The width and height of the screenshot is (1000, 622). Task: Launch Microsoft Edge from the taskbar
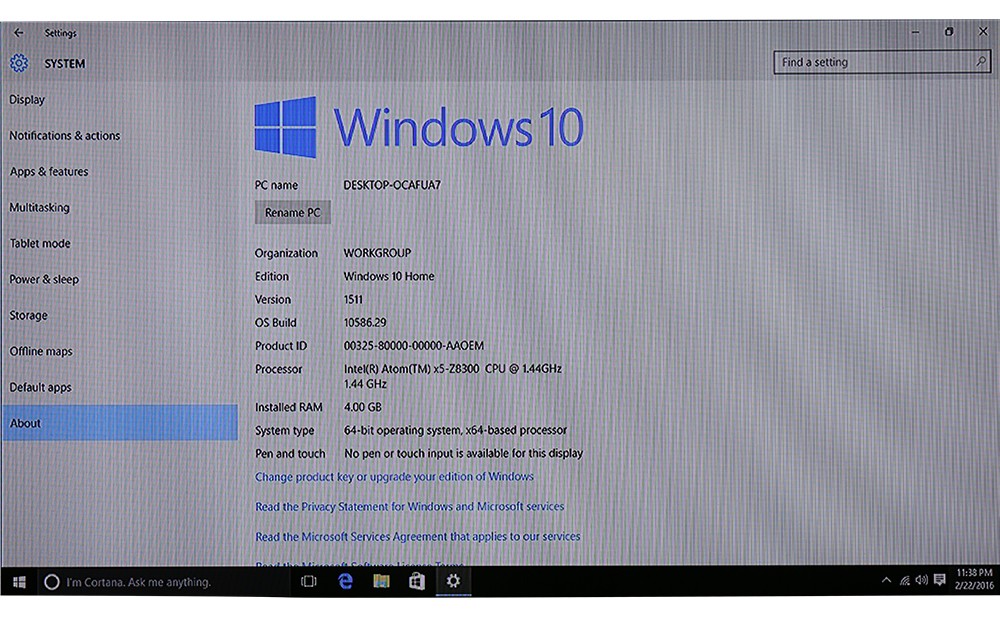click(346, 581)
